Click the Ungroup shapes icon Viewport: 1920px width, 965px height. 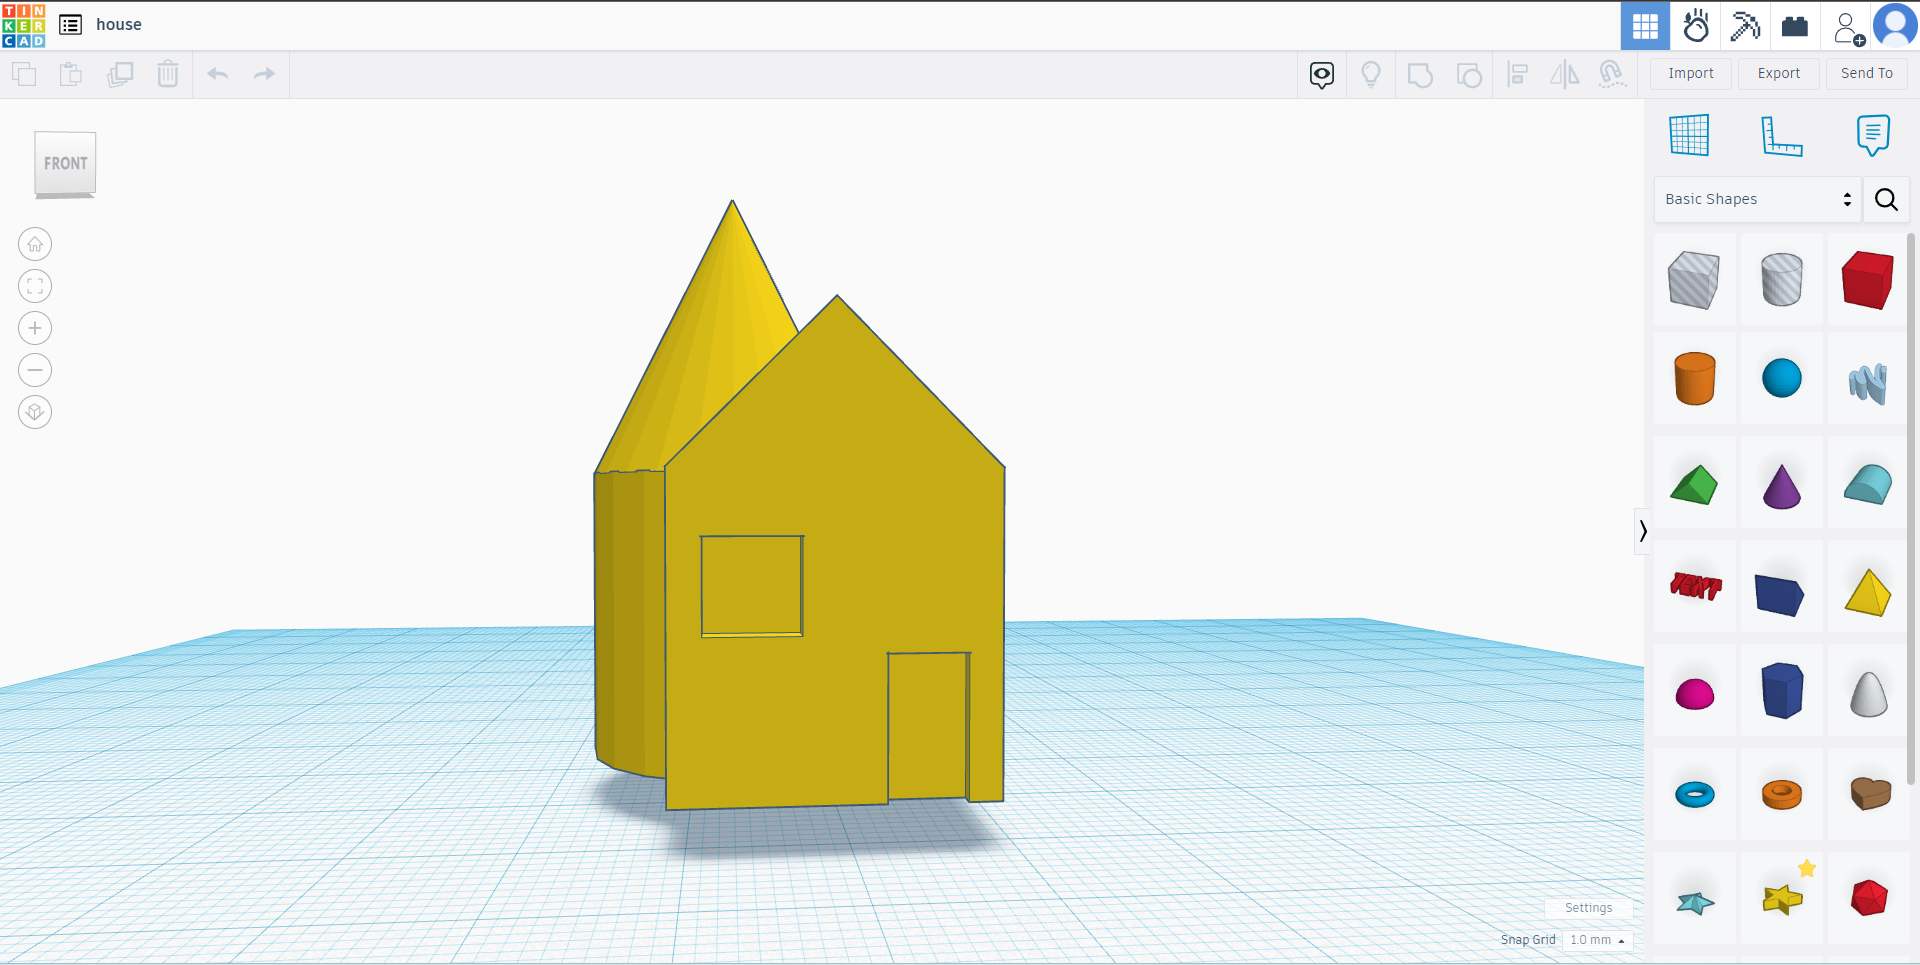click(x=1469, y=75)
